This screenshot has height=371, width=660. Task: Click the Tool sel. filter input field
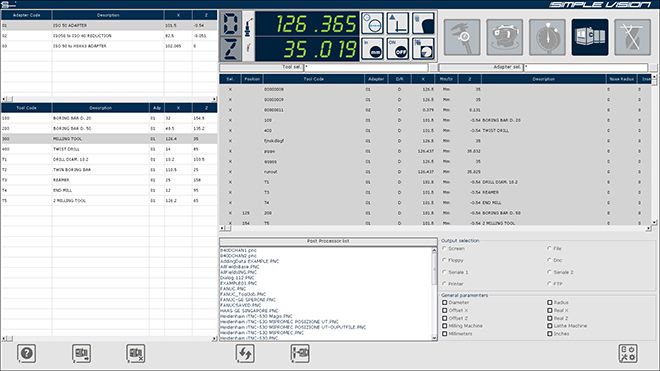tap(366, 67)
